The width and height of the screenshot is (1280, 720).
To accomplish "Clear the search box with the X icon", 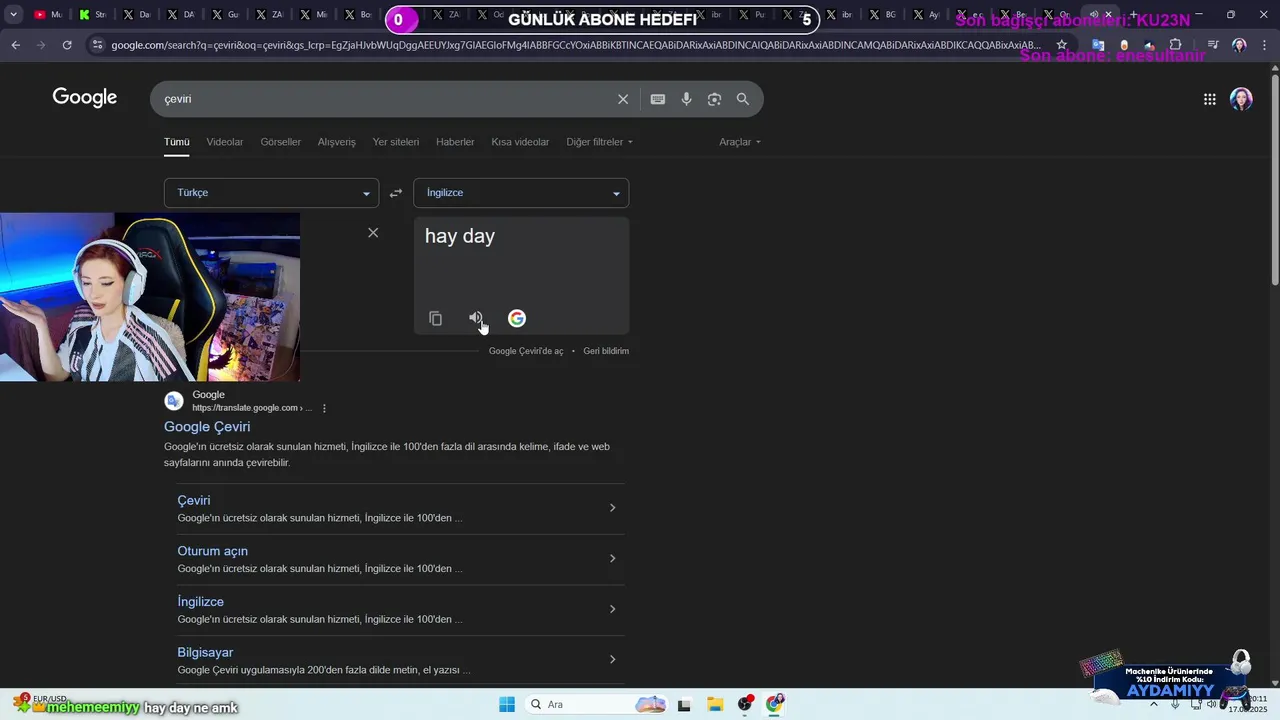I will 623,99.
